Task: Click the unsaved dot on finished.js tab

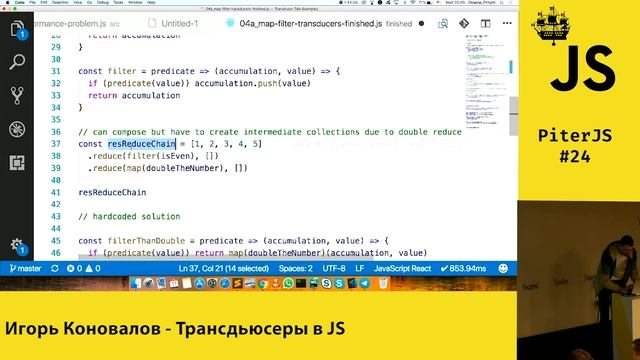Action: pyautogui.click(x=421, y=24)
